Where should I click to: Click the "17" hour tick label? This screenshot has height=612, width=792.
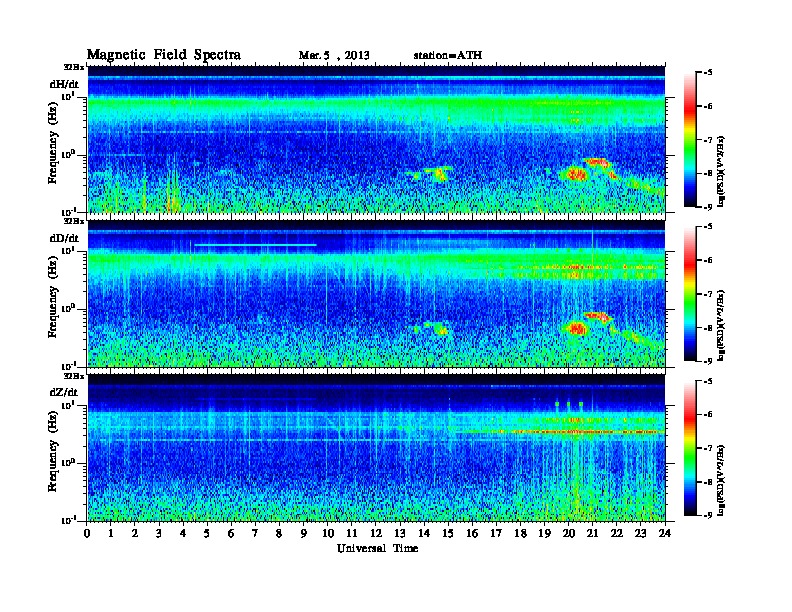tap(496, 533)
